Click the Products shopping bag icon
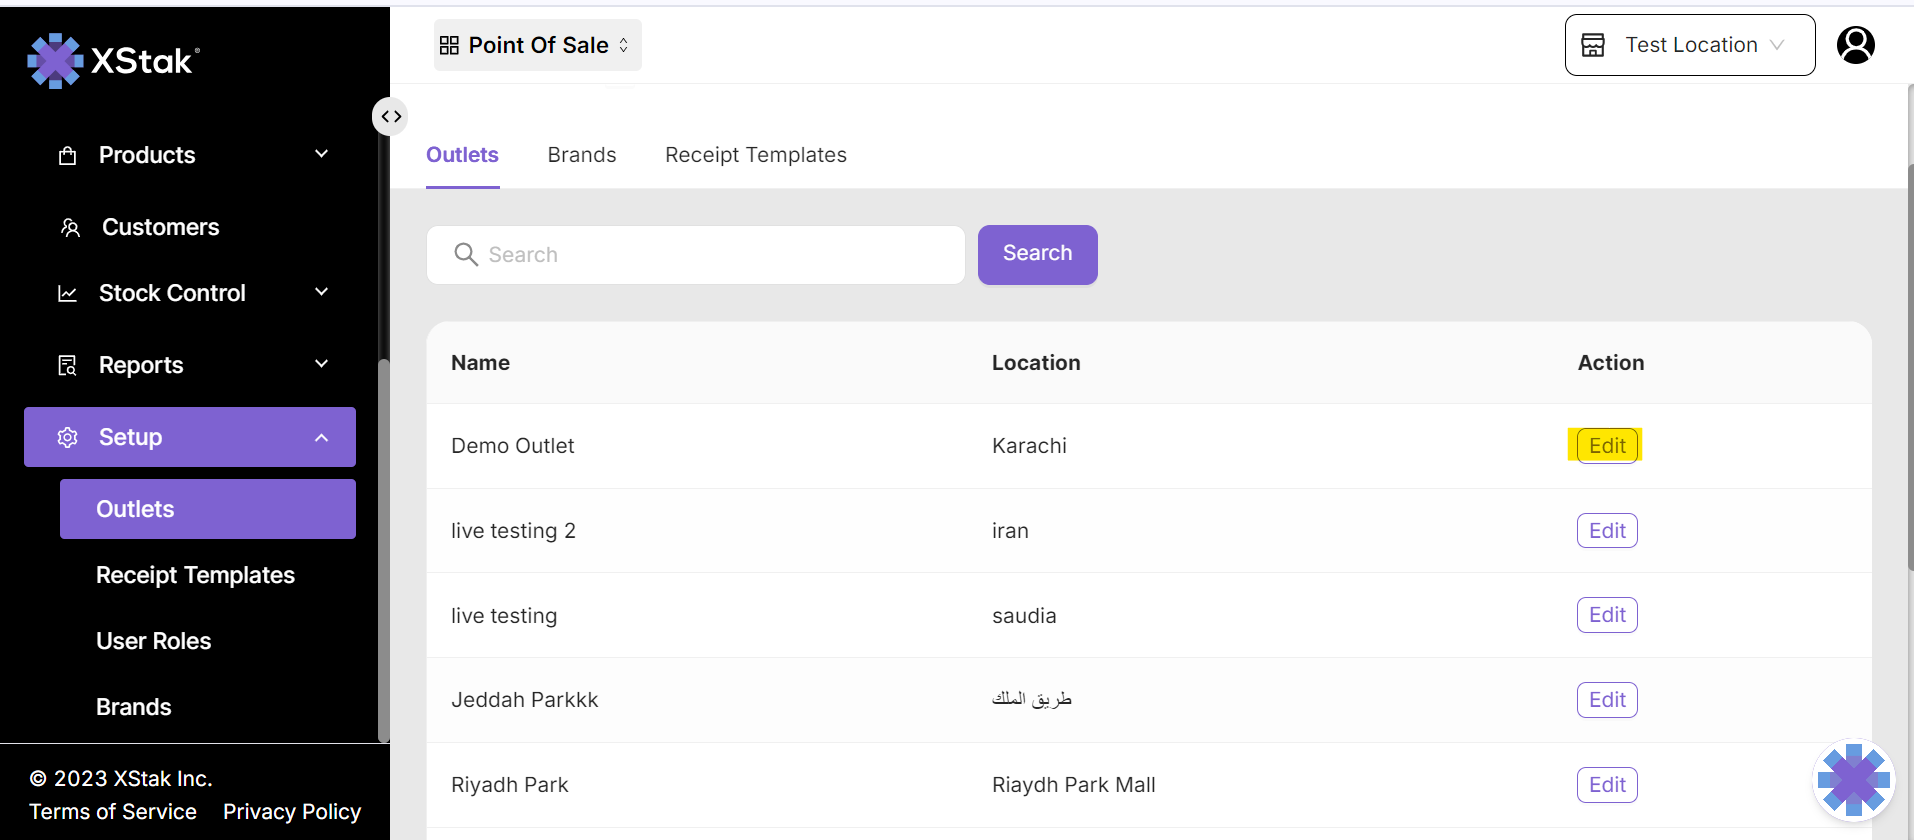1914x840 pixels. pos(68,156)
